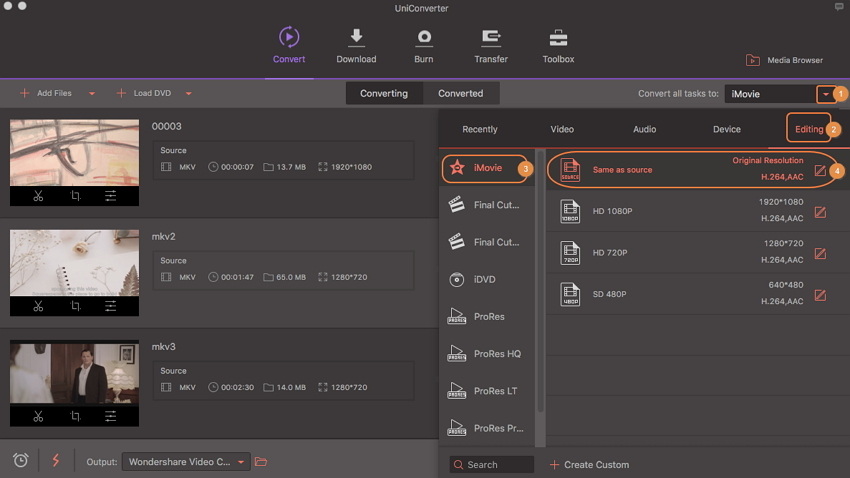The height and width of the screenshot is (478, 850).
Task: Switch to the Converting tab
Action: tap(384, 93)
